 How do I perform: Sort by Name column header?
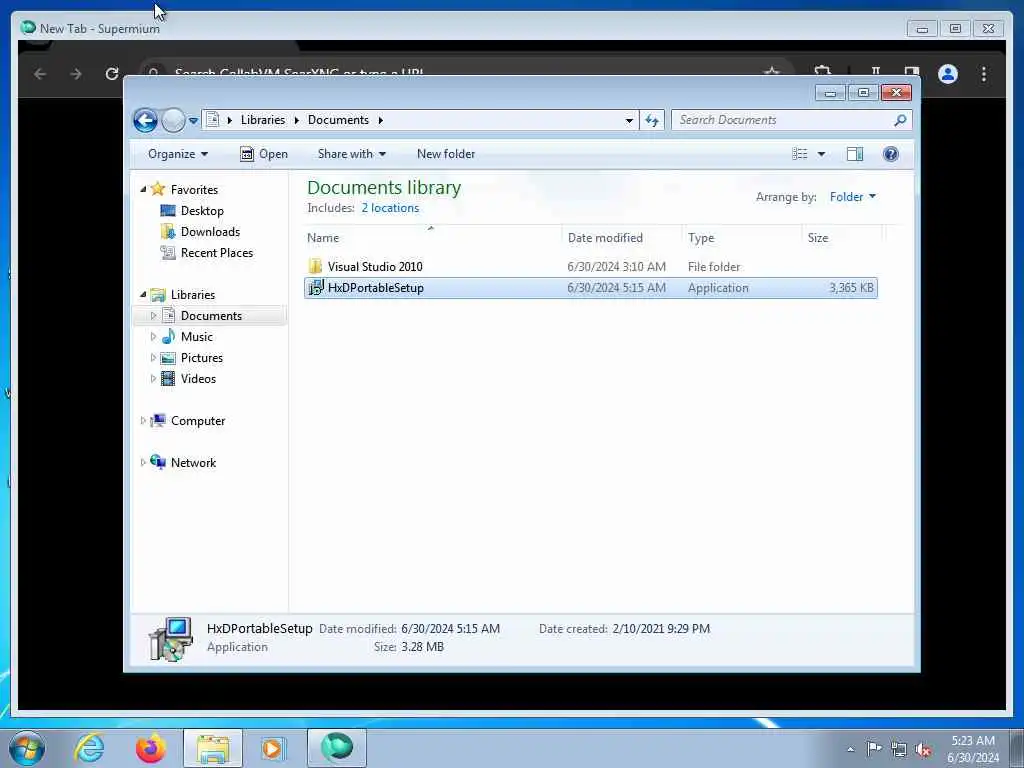click(431, 238)
